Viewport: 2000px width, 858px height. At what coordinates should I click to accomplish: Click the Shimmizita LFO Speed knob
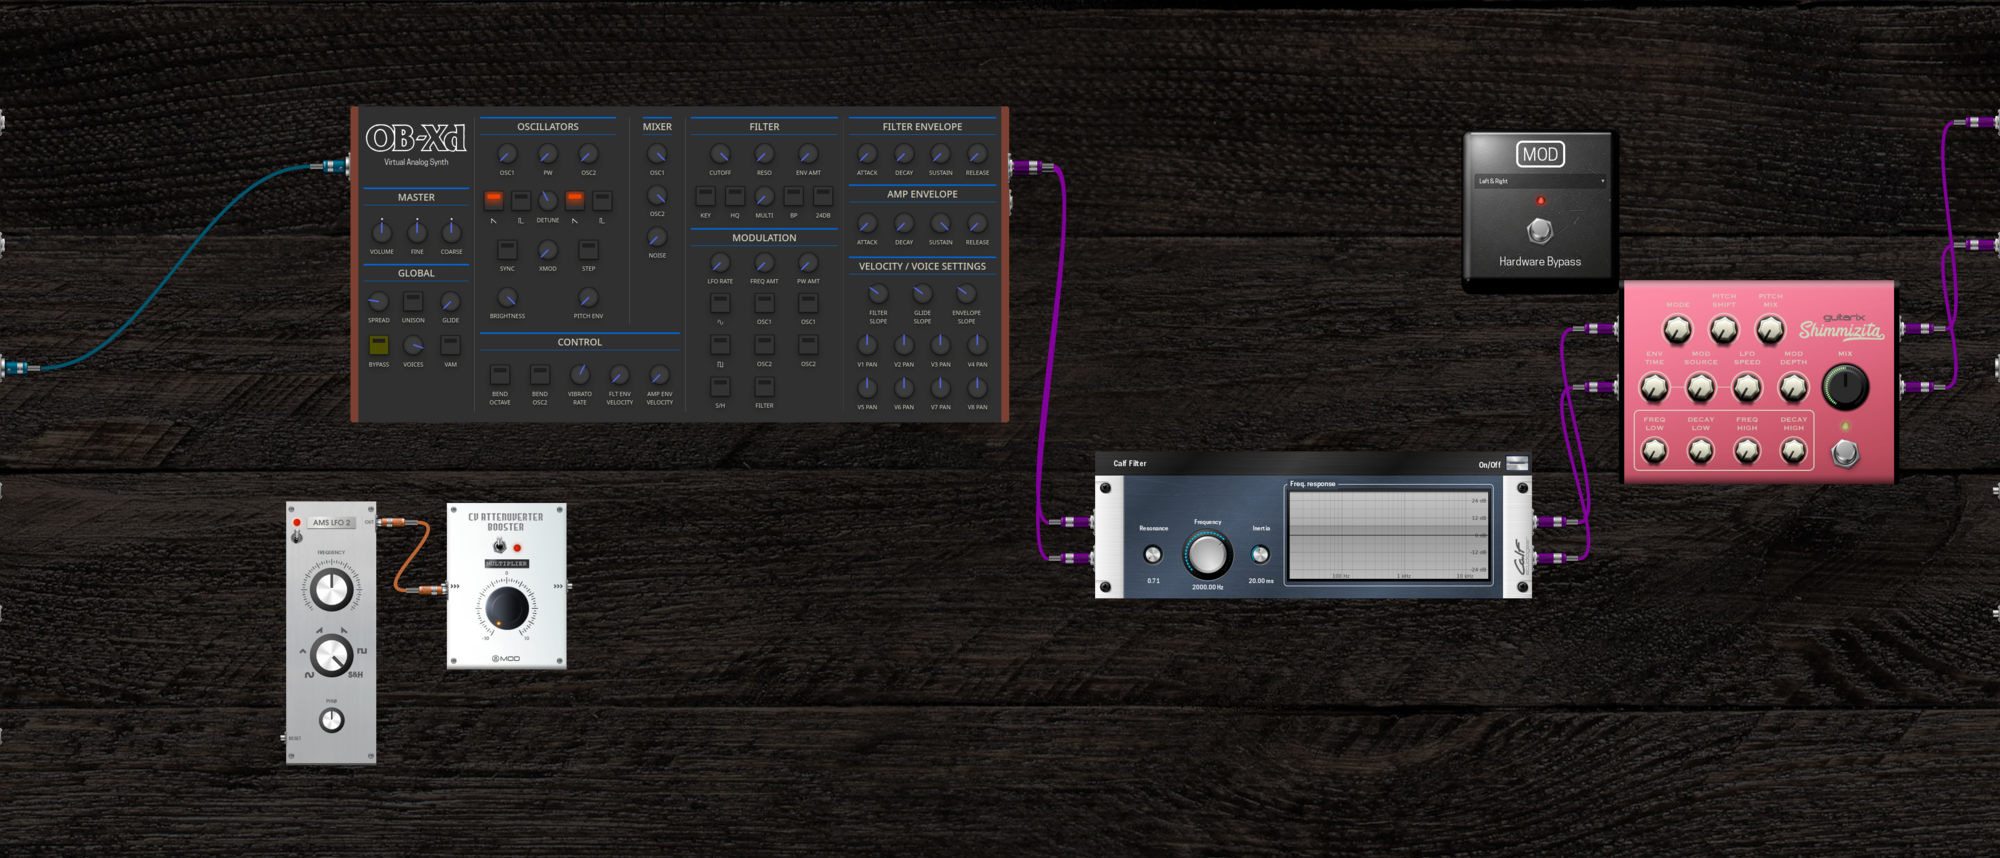click(1747, 387)
